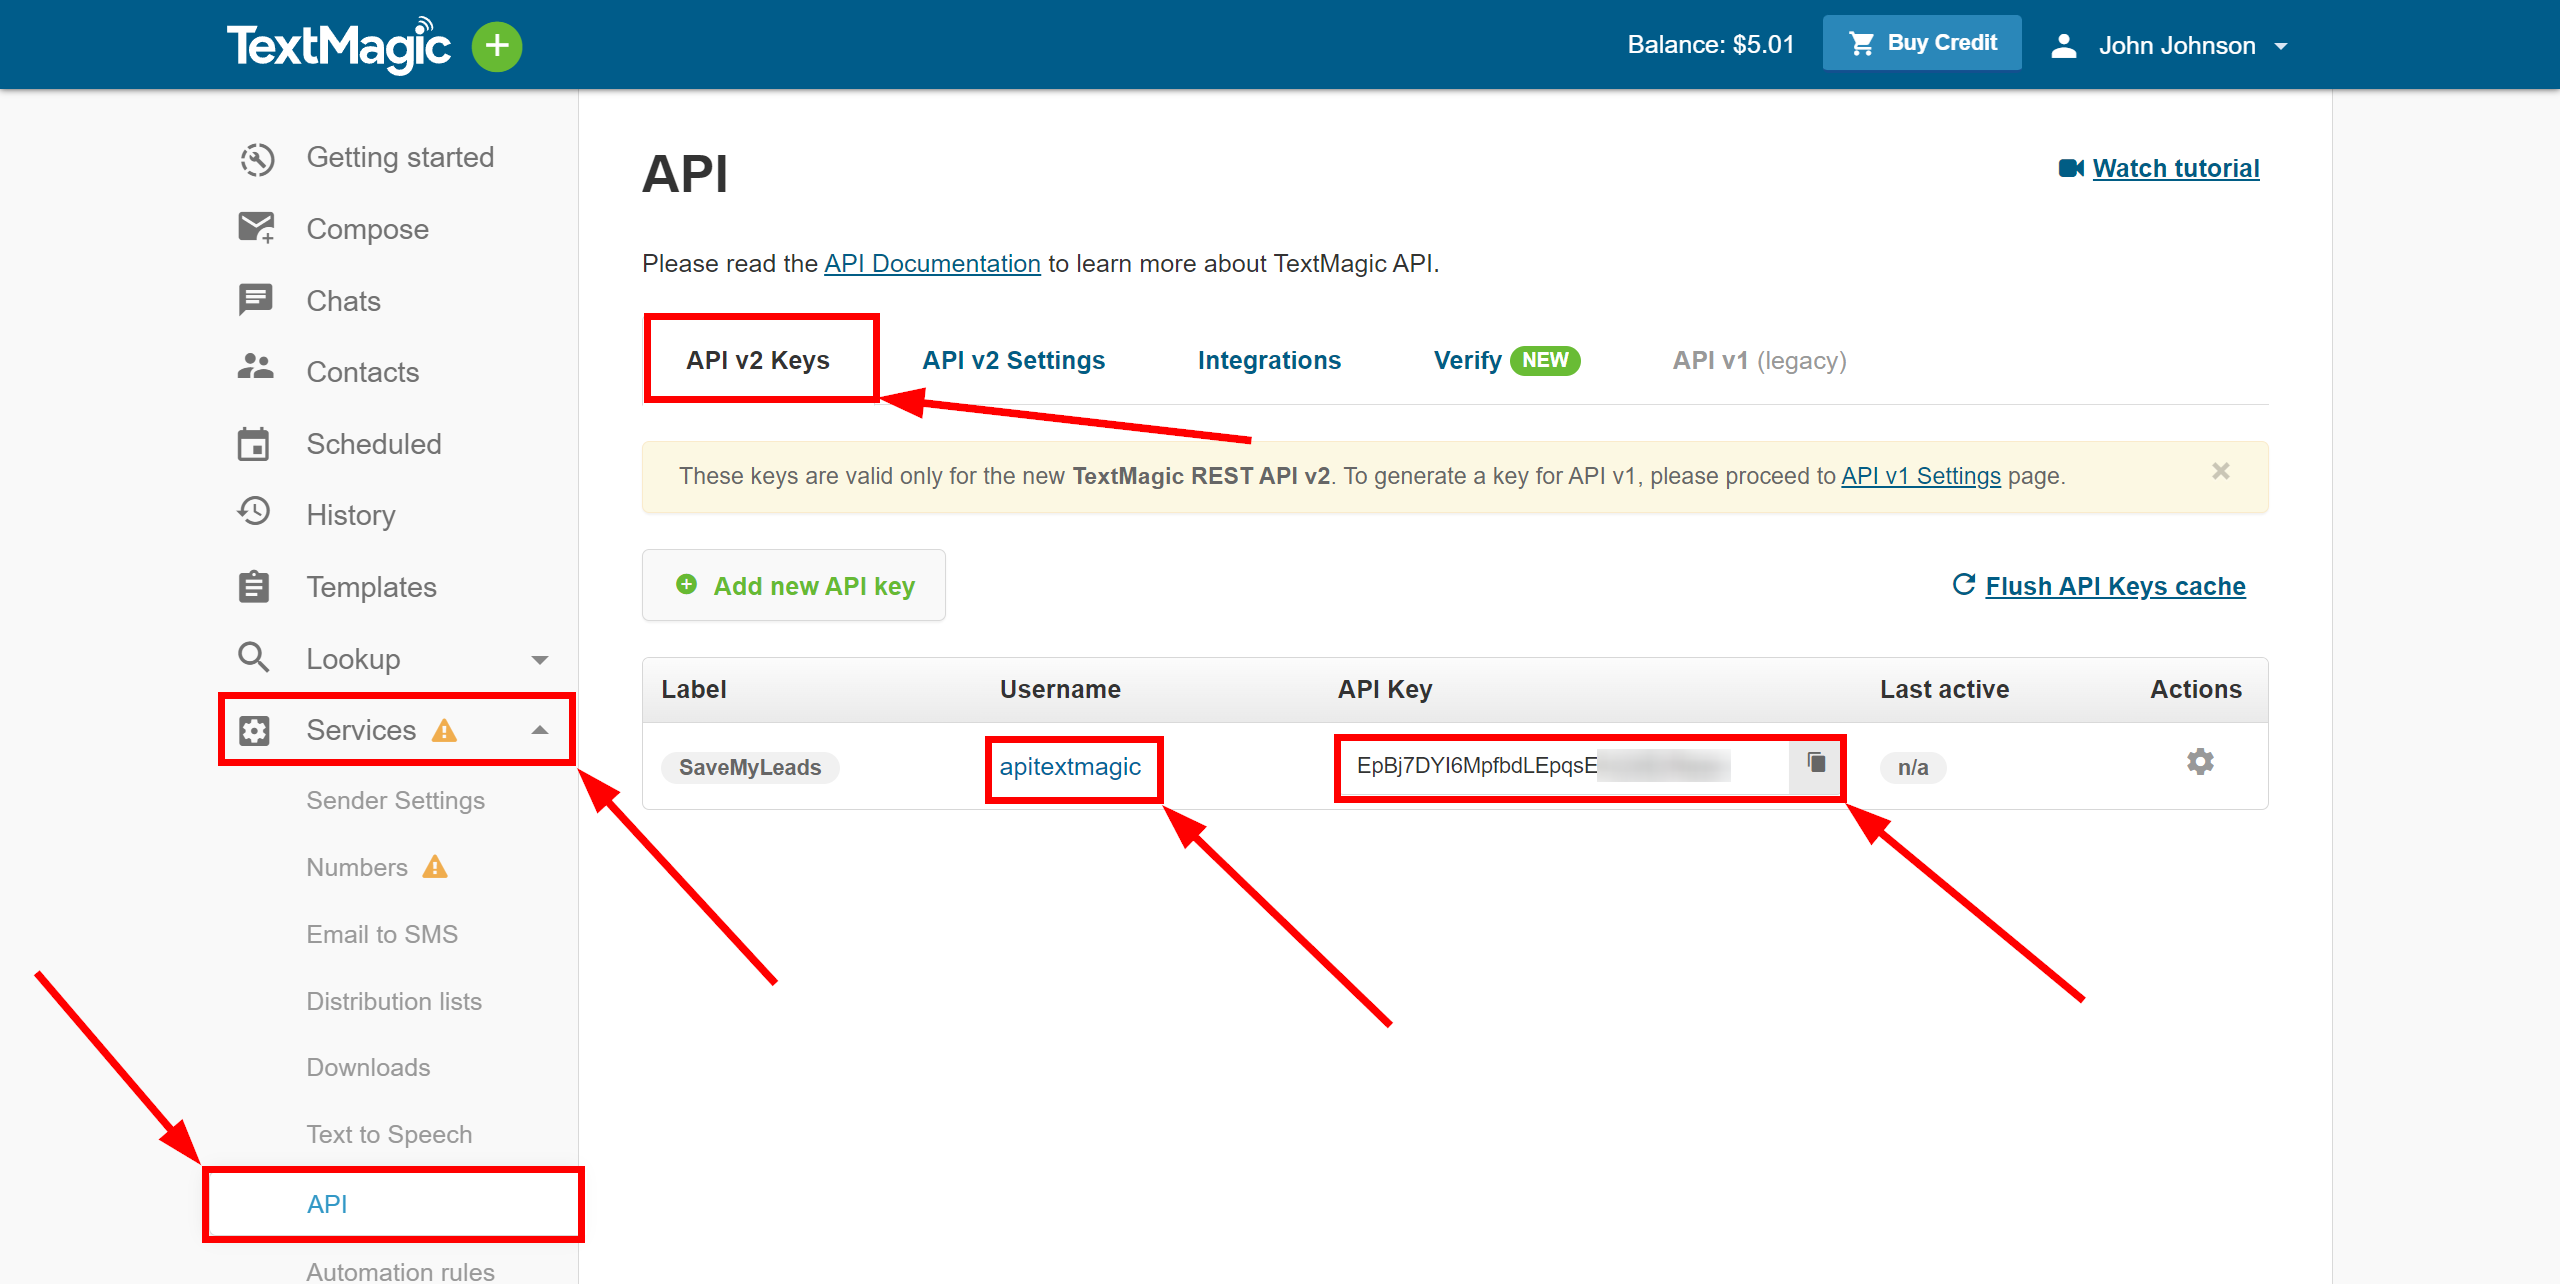The height and width of the screenshot is (1284, 2560).
Task: Click the n/a last active badge
Action: (x=1913, y=767)
